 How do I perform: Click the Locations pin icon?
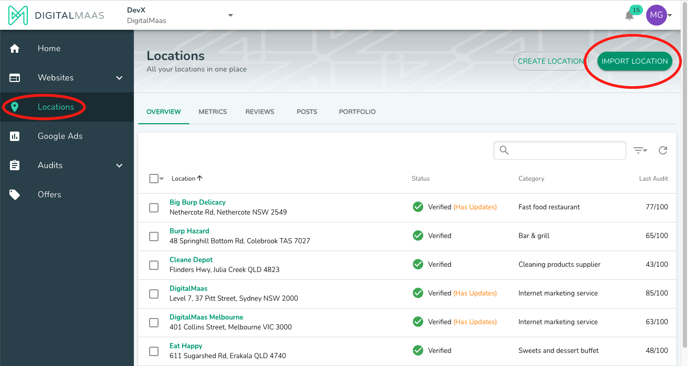(x=14, y=107)
